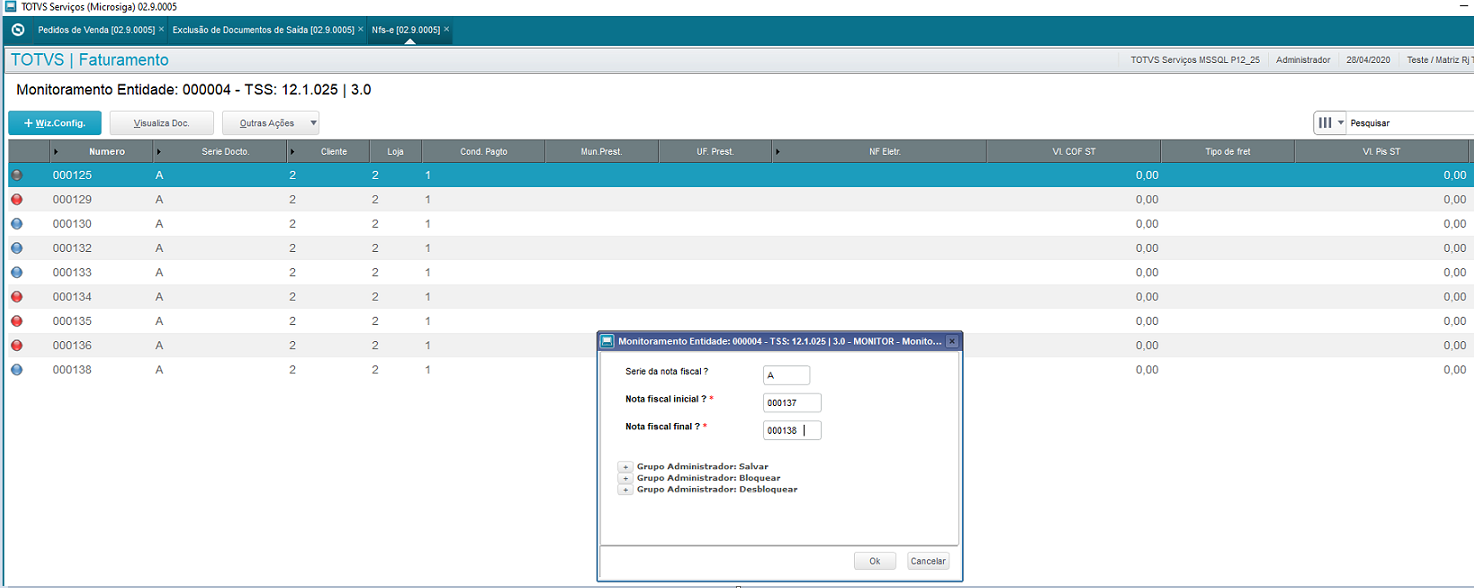This screenshot has height=588, width=1474.
Task: Sort by Numero column header
Action: pyautogui.click(x=107, y=152)
